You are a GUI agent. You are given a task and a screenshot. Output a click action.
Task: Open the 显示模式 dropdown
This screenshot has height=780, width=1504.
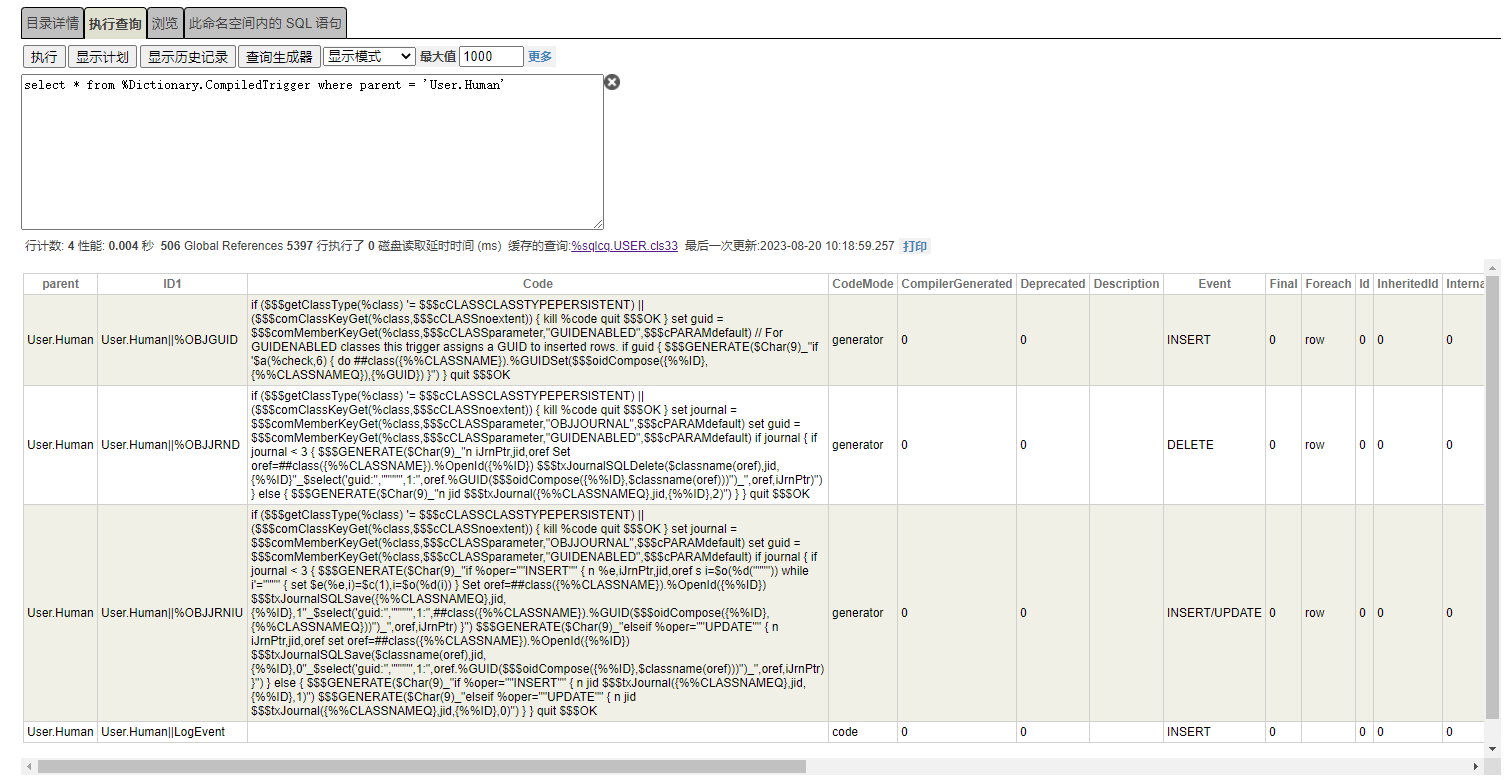[369, 57]
